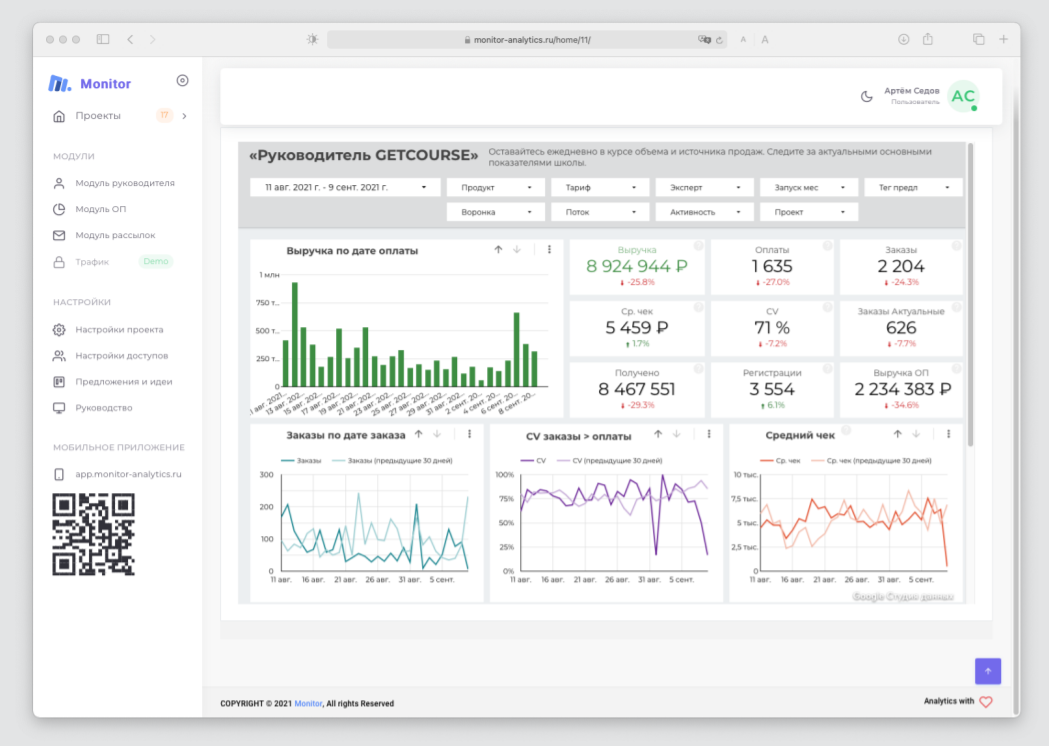Toggle dark mode moon icon
1049x746 pixels.
[x=866, y=96]
